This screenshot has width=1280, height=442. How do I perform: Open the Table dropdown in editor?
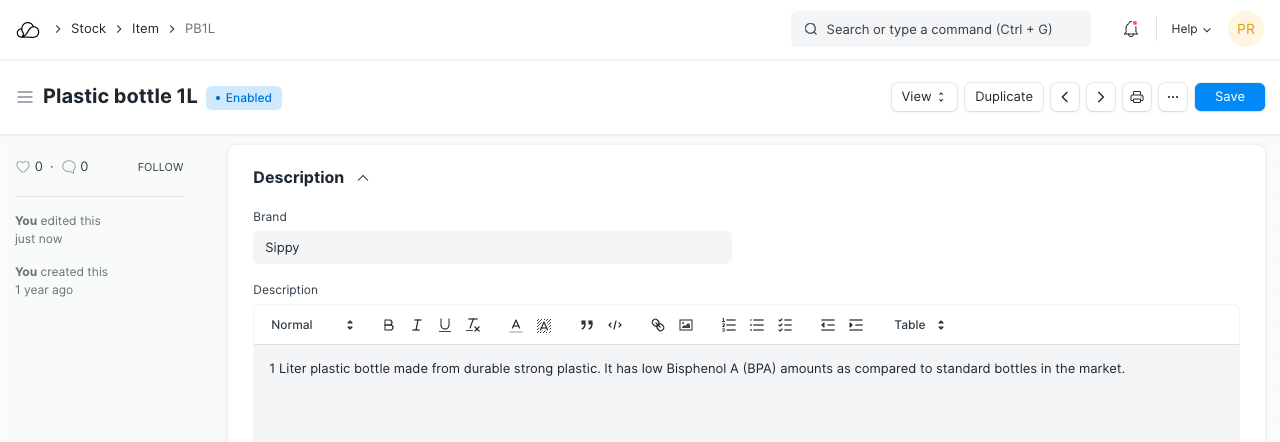click(919, 325)
